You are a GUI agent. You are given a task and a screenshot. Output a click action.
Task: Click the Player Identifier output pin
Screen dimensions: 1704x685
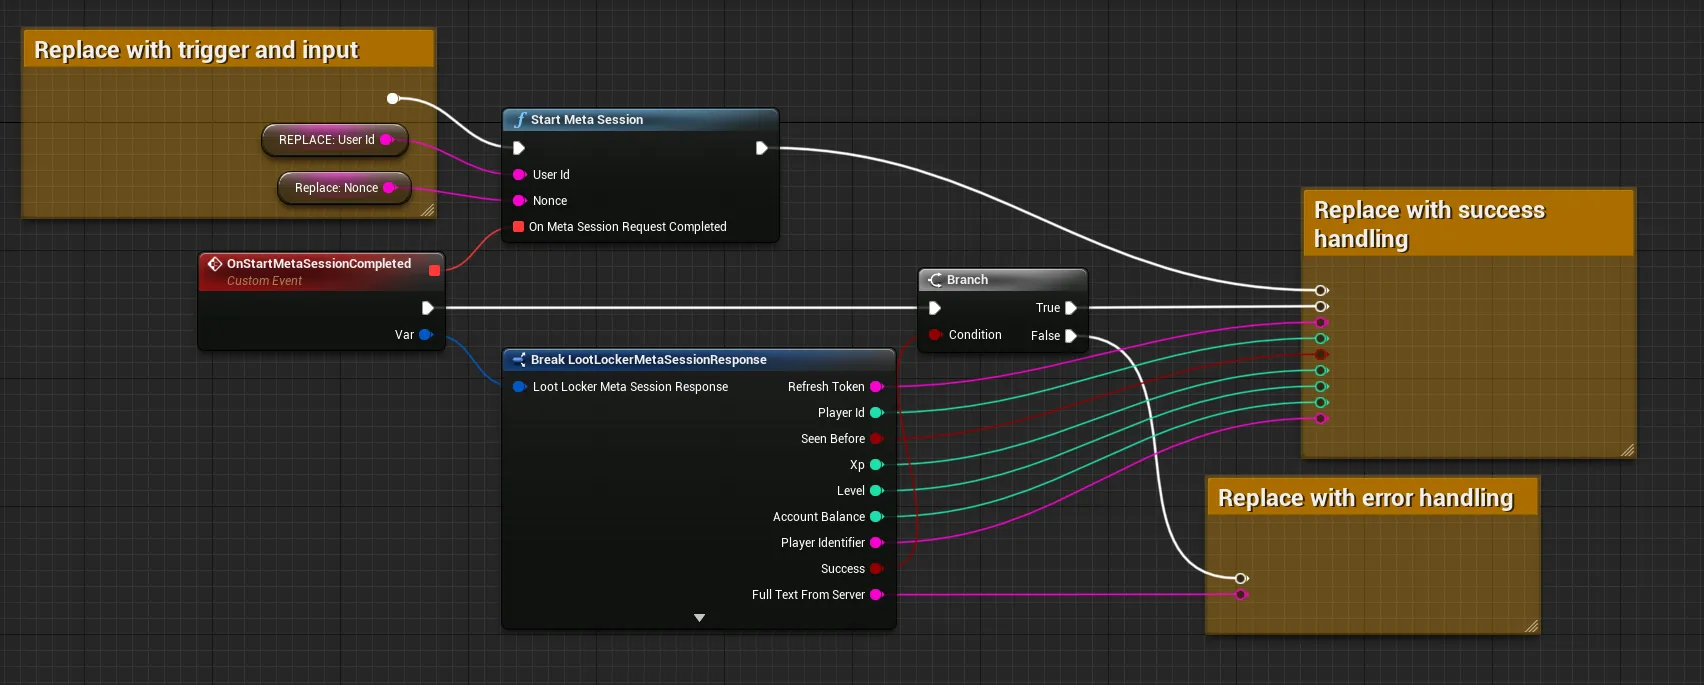click(x=877, y=543)
